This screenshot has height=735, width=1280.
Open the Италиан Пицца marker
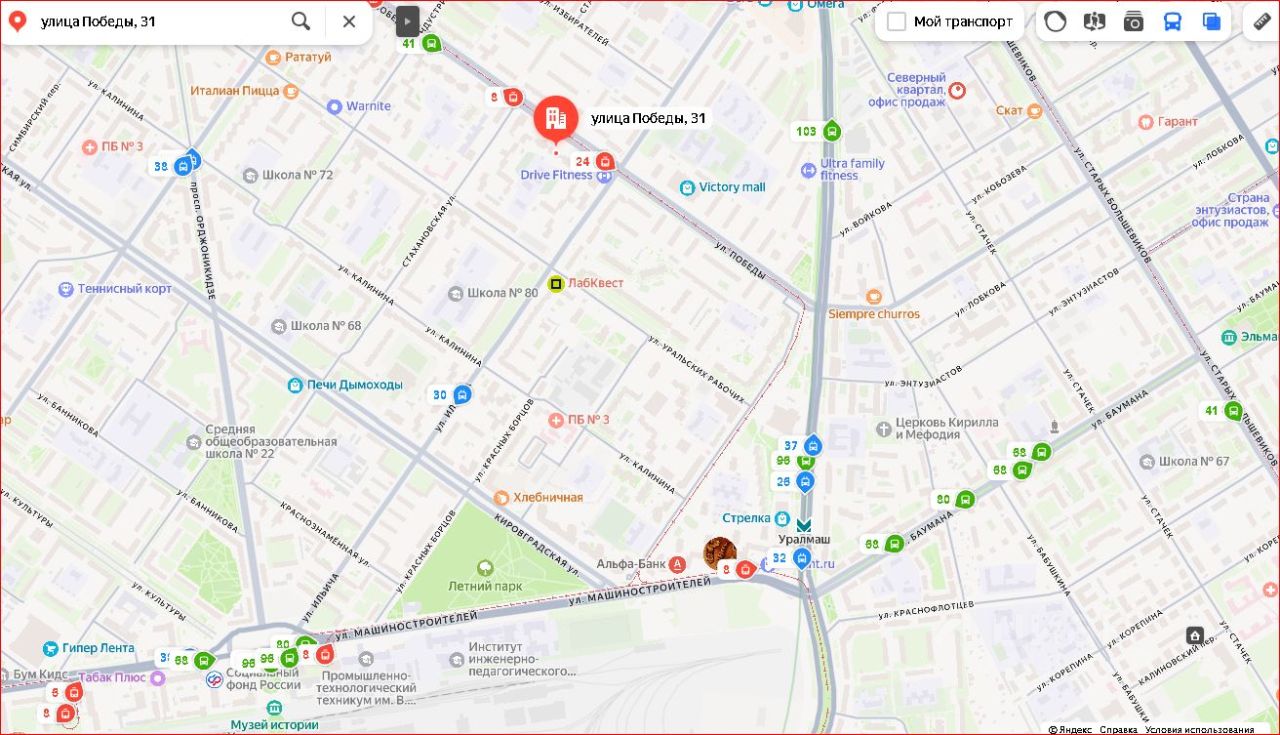click(291, 91)
